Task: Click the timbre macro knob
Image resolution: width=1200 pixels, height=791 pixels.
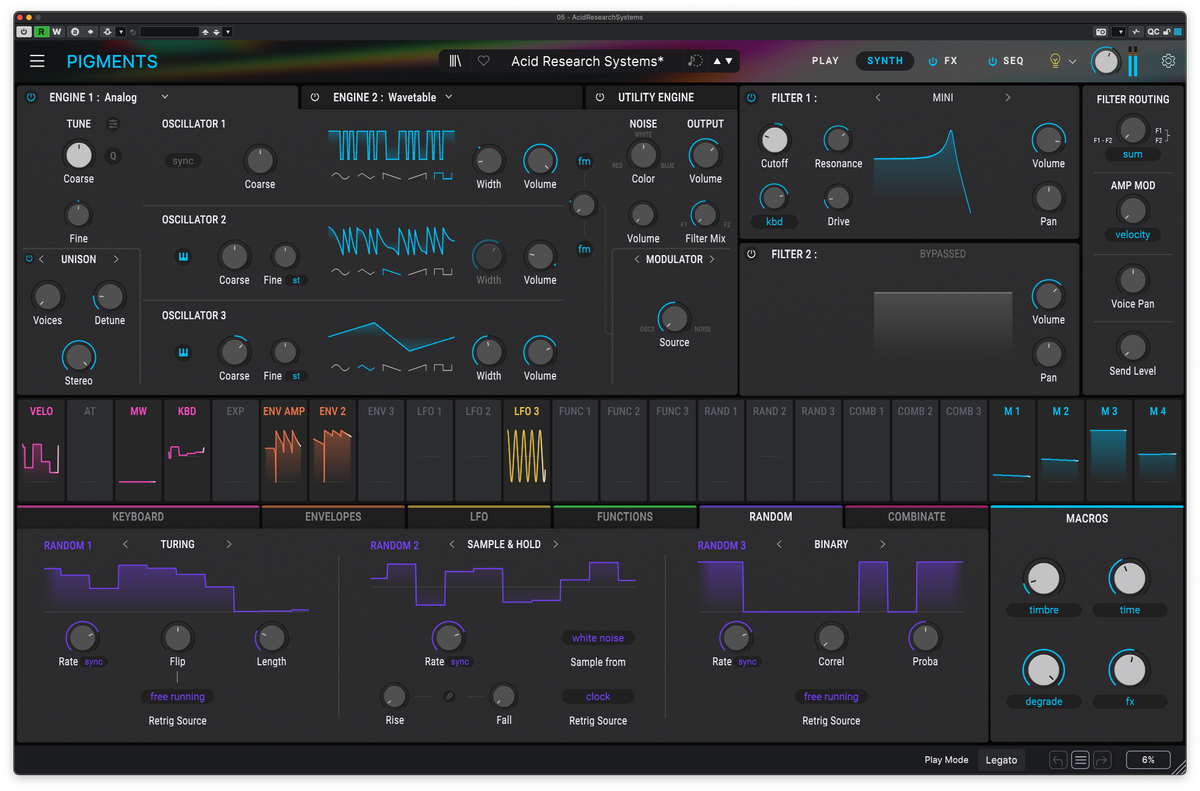Action: point(1043,577)
